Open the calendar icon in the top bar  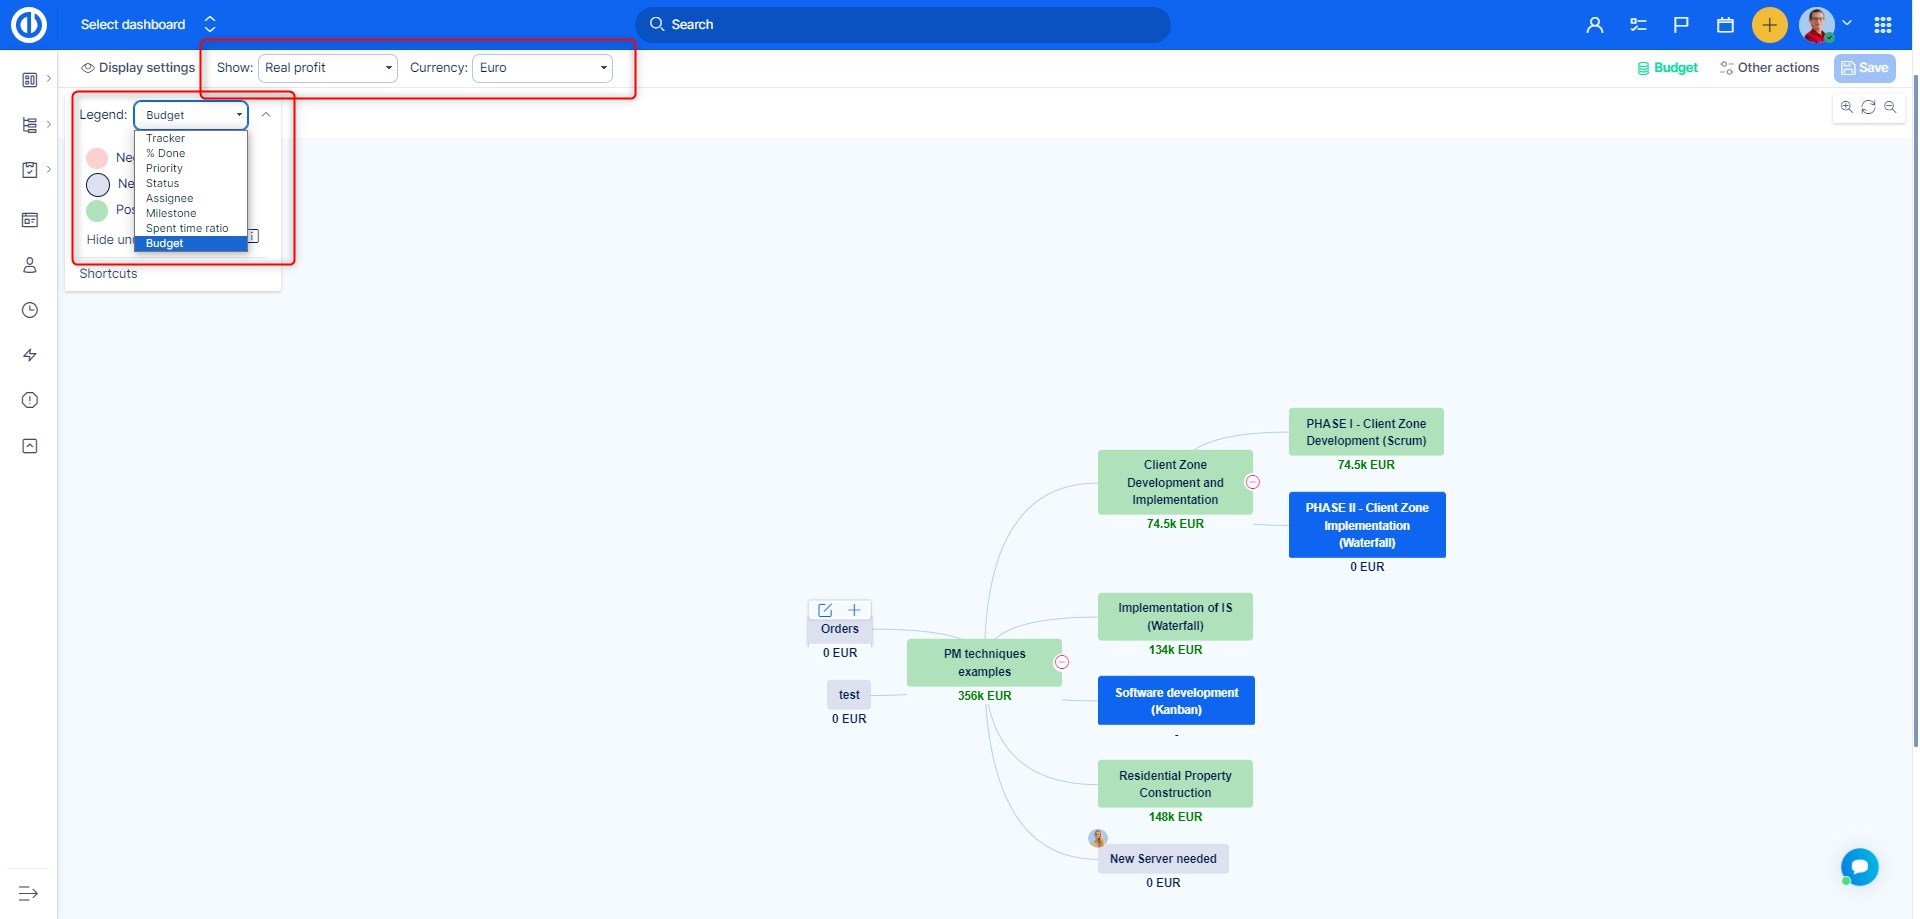tap(1725, 25)
